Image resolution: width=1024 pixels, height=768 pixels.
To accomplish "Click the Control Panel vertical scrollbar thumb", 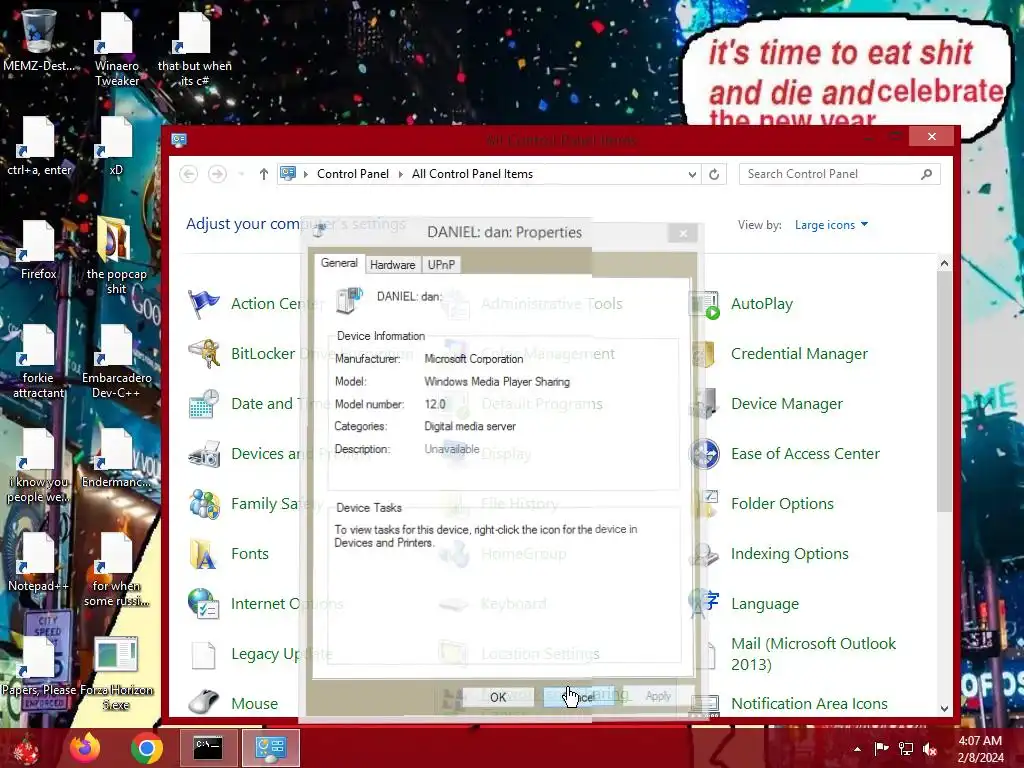I will 944,392.
